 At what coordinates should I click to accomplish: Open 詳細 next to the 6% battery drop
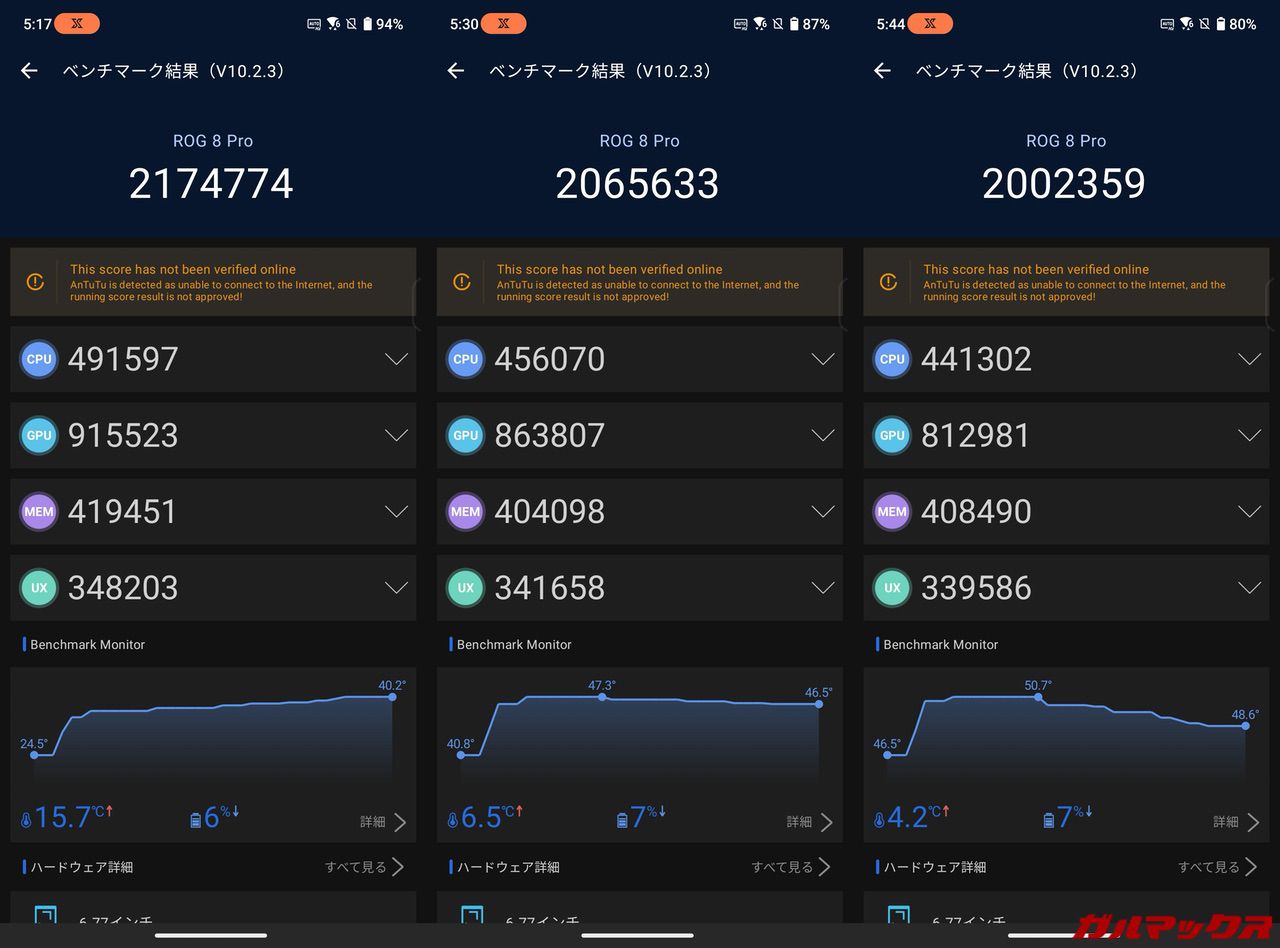(384, 822)
